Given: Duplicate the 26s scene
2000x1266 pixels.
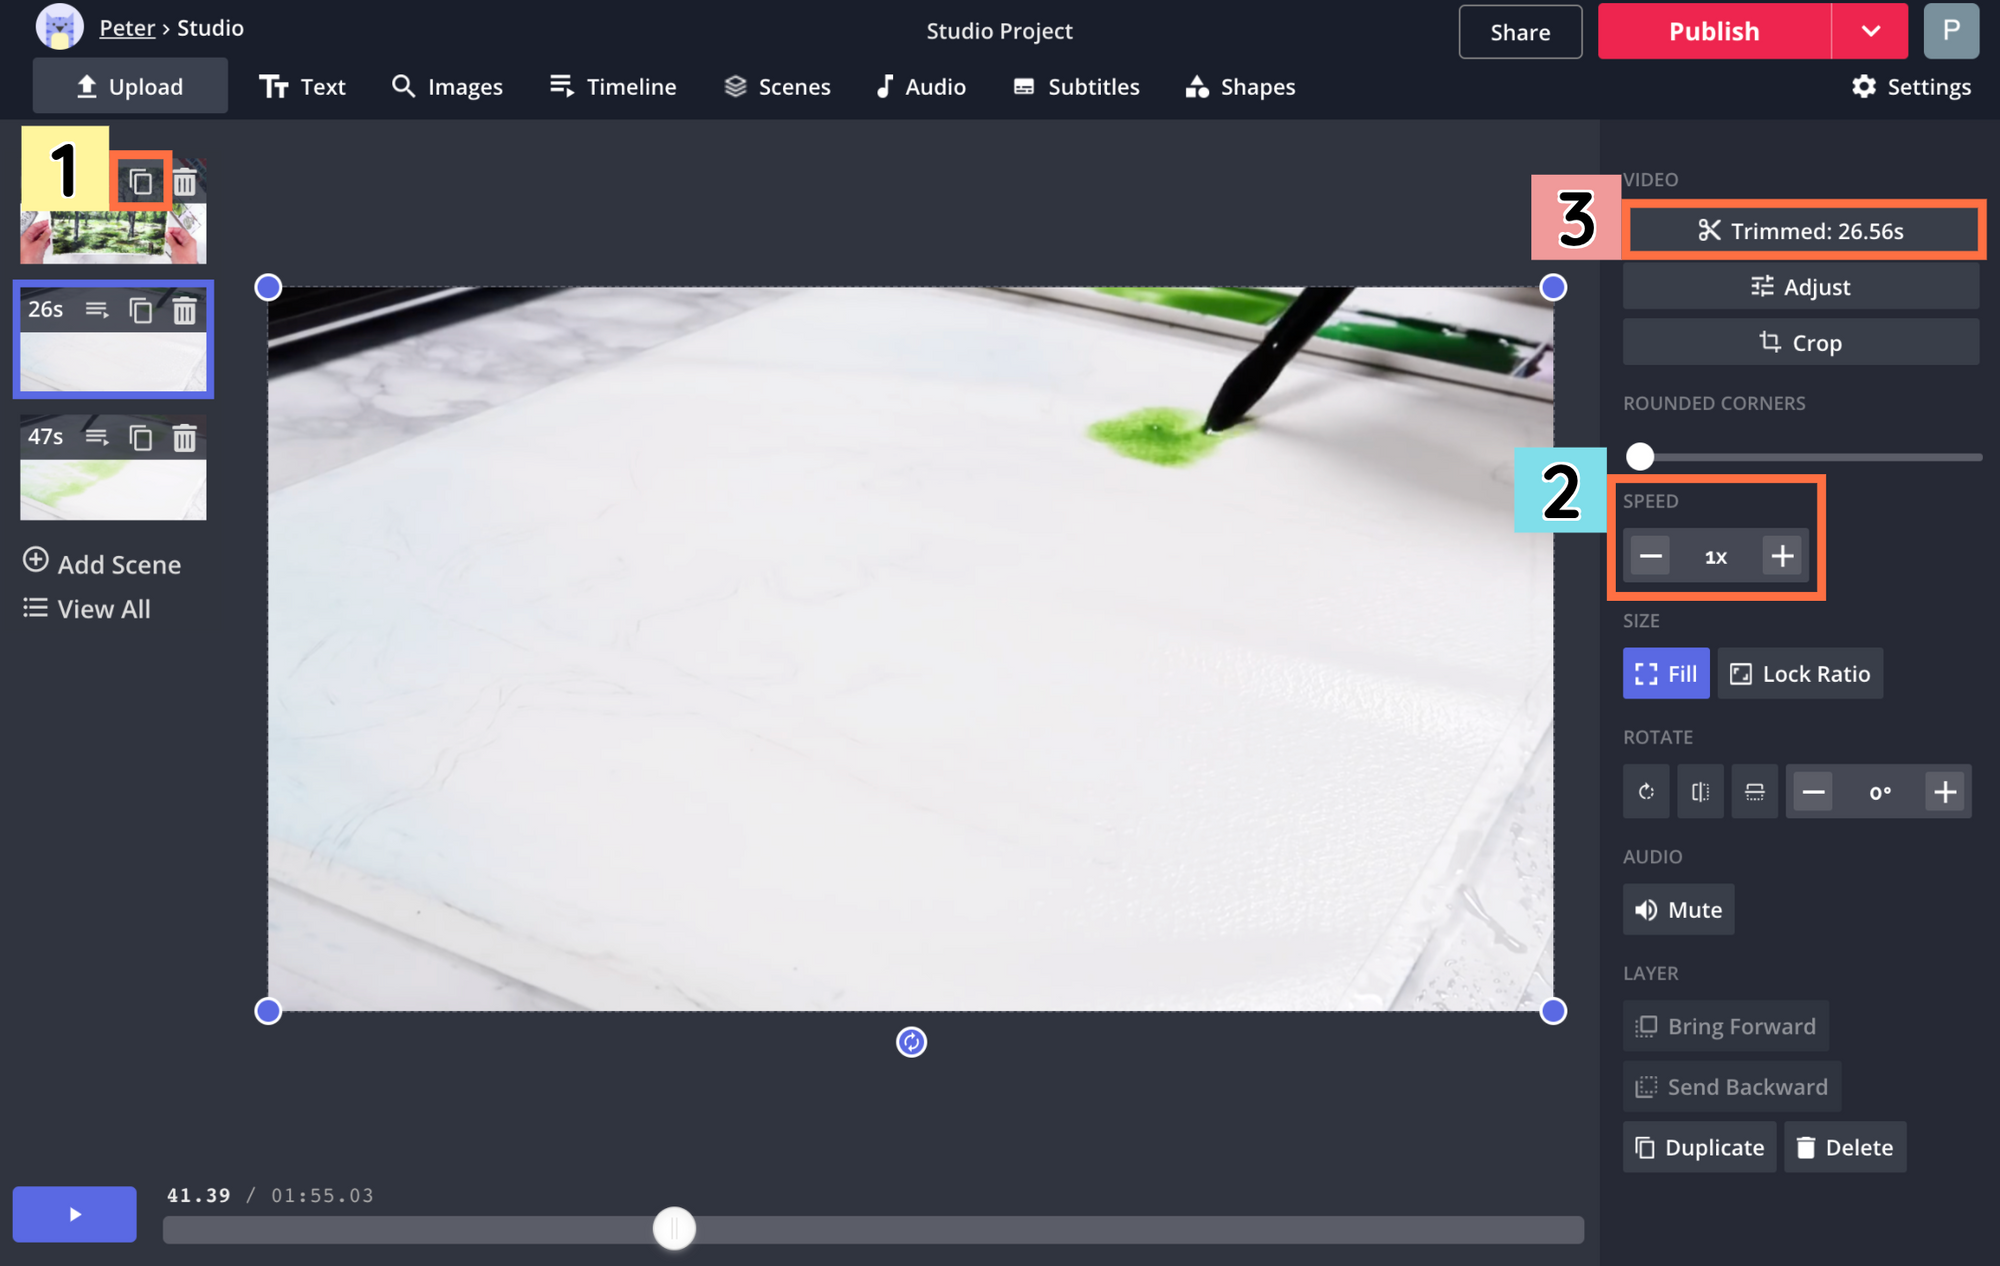Looking at the screenshot, I should (x=141, y=310).
